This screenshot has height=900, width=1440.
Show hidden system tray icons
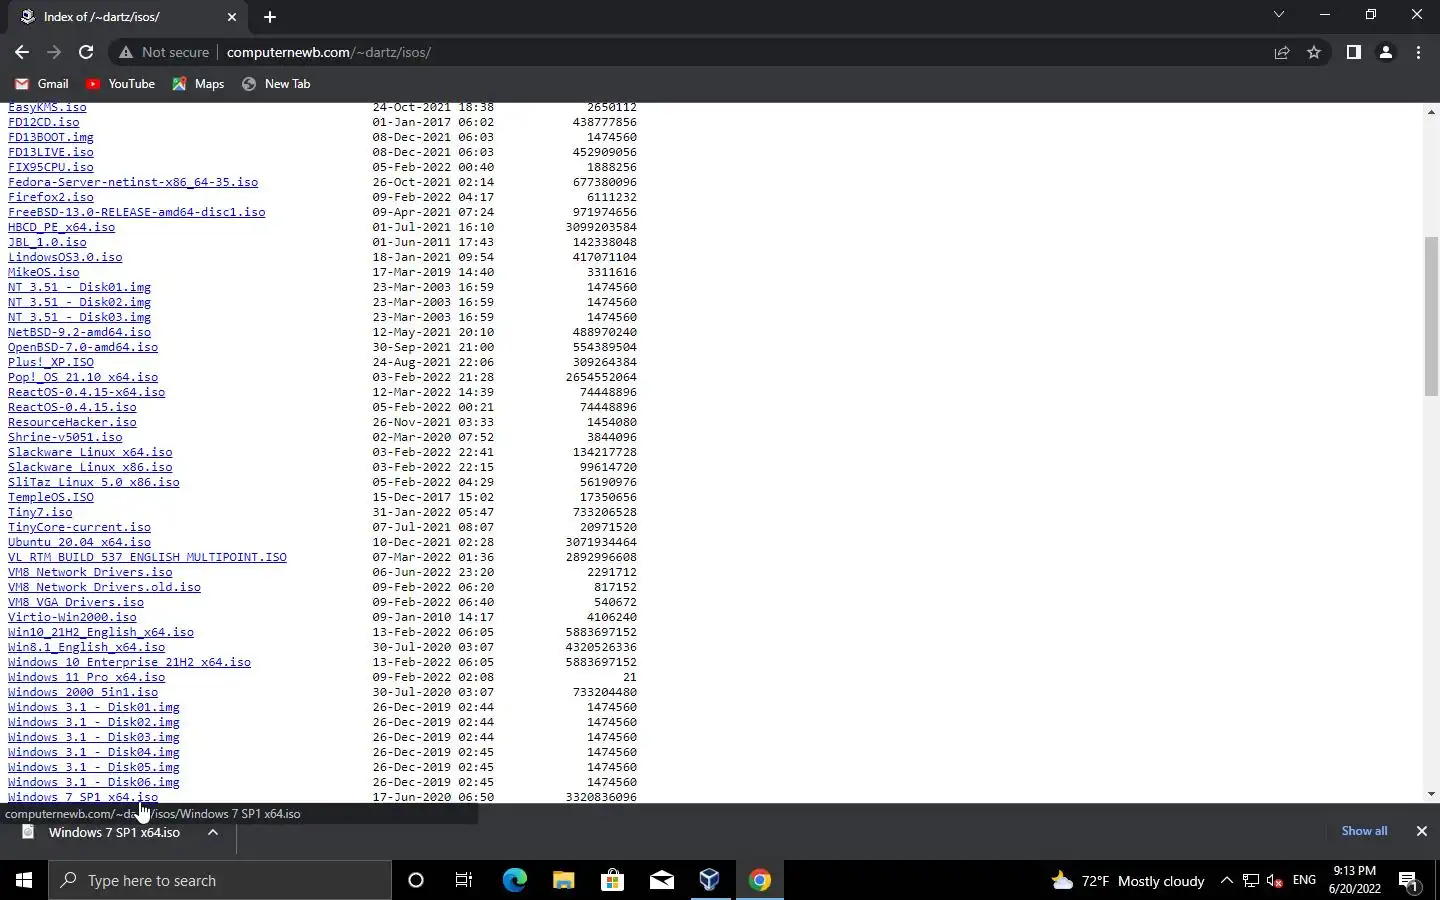(x=1226, y=881)
